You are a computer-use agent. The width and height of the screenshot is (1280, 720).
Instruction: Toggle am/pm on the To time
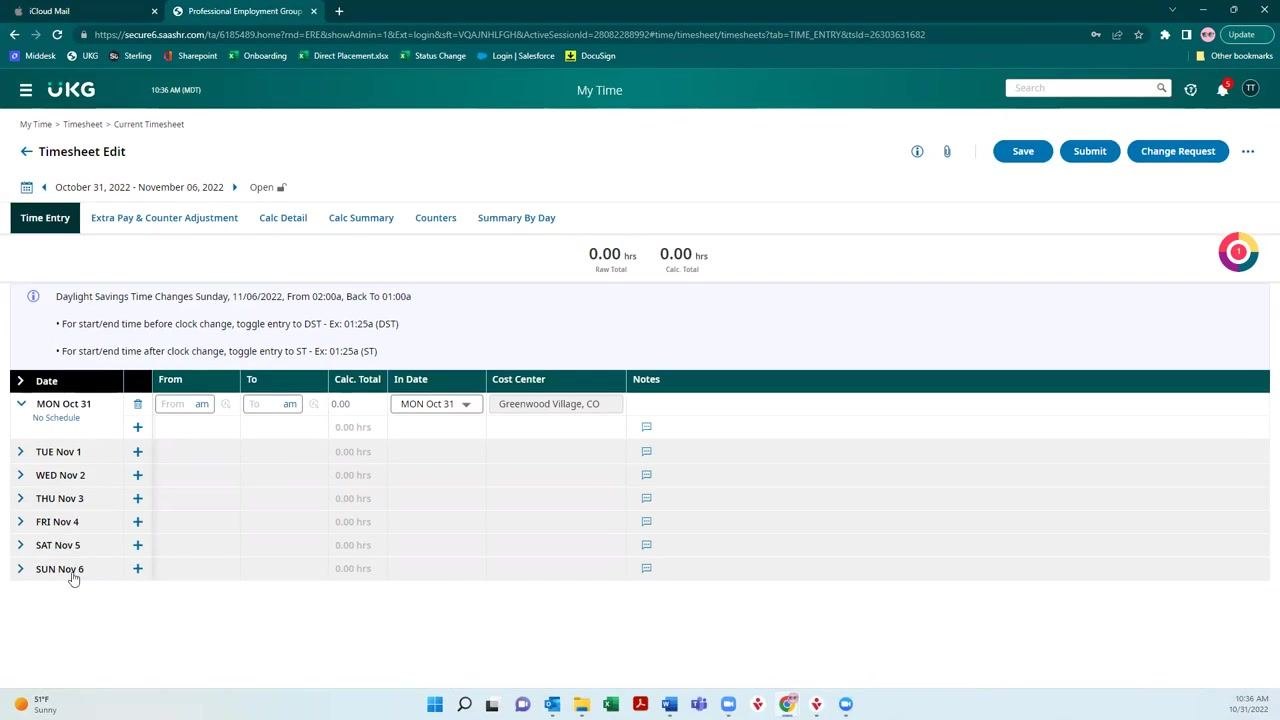tap(290, 404)
